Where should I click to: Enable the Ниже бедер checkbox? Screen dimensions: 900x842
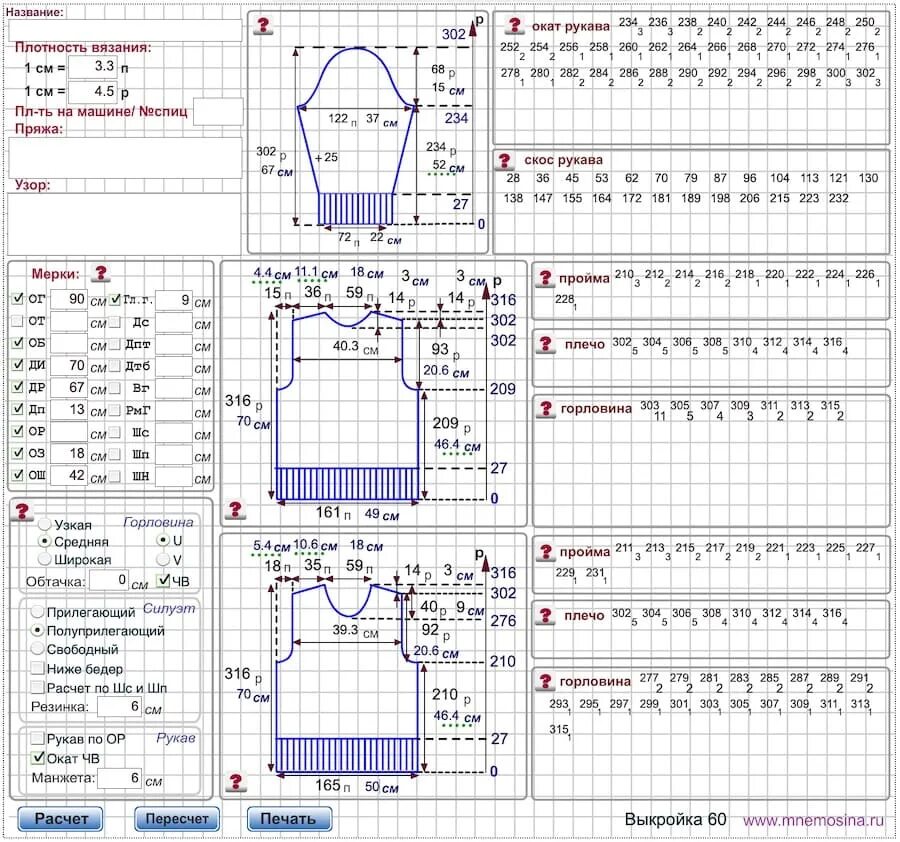click(38, 668)
